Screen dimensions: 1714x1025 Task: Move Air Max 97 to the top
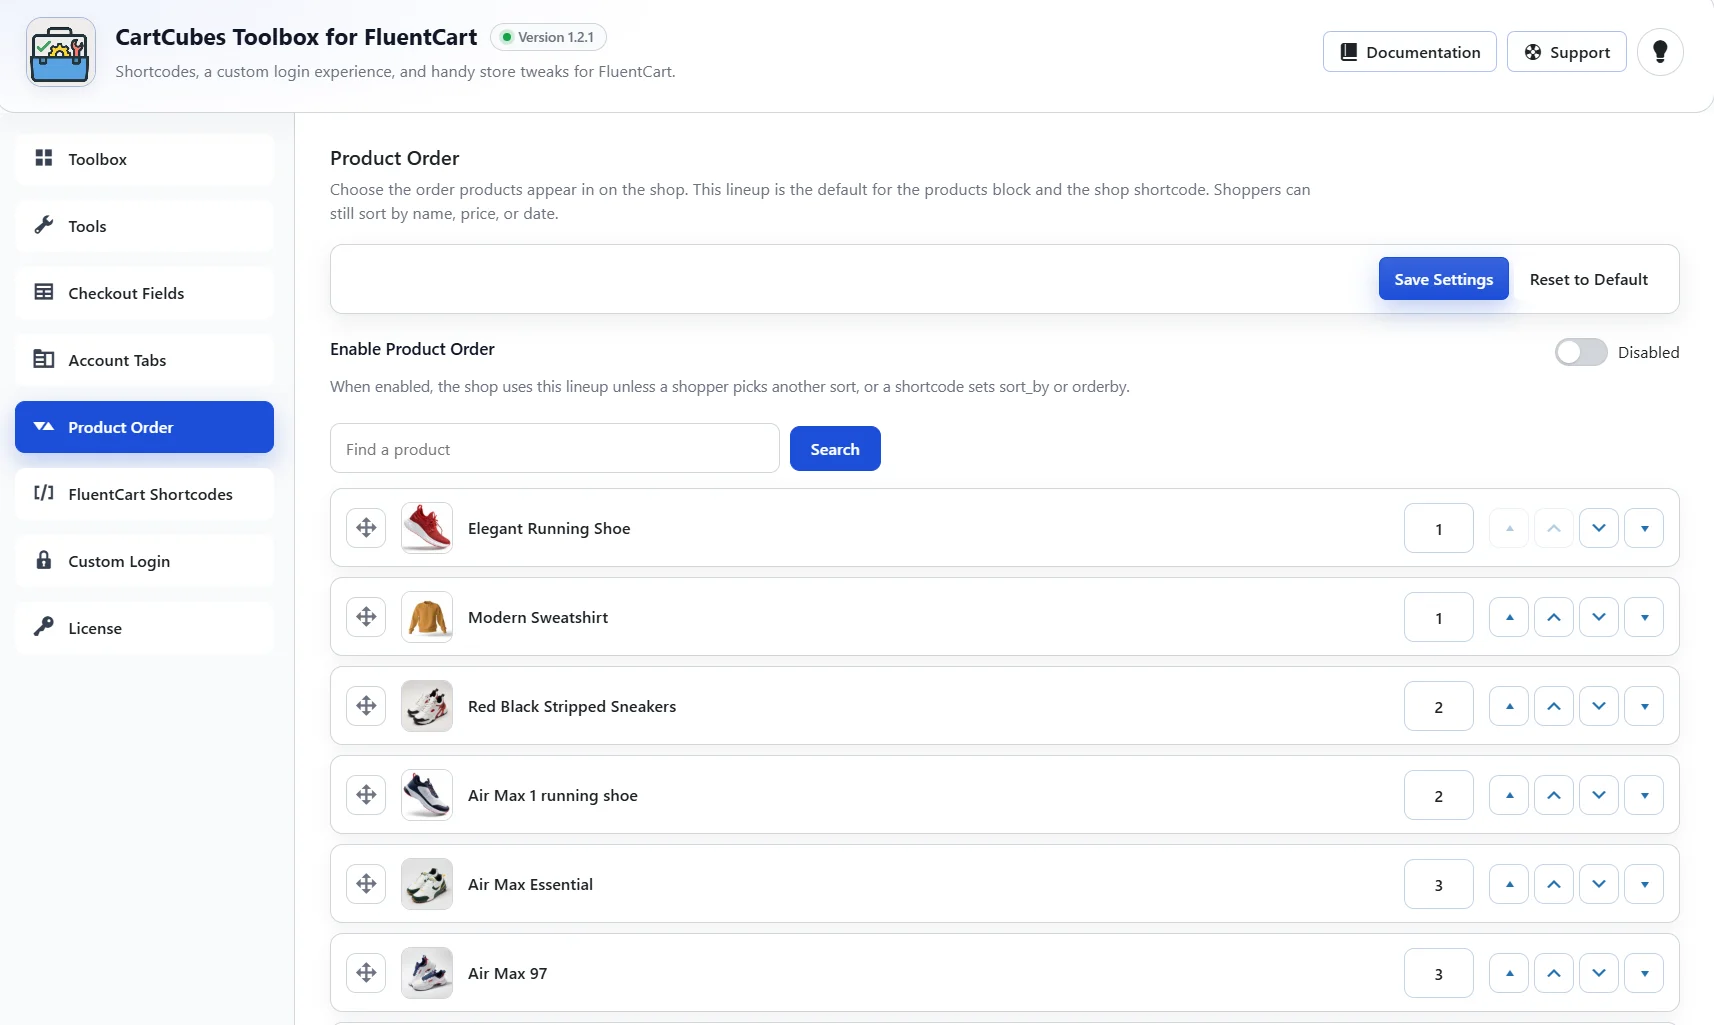click(1509, 973)
